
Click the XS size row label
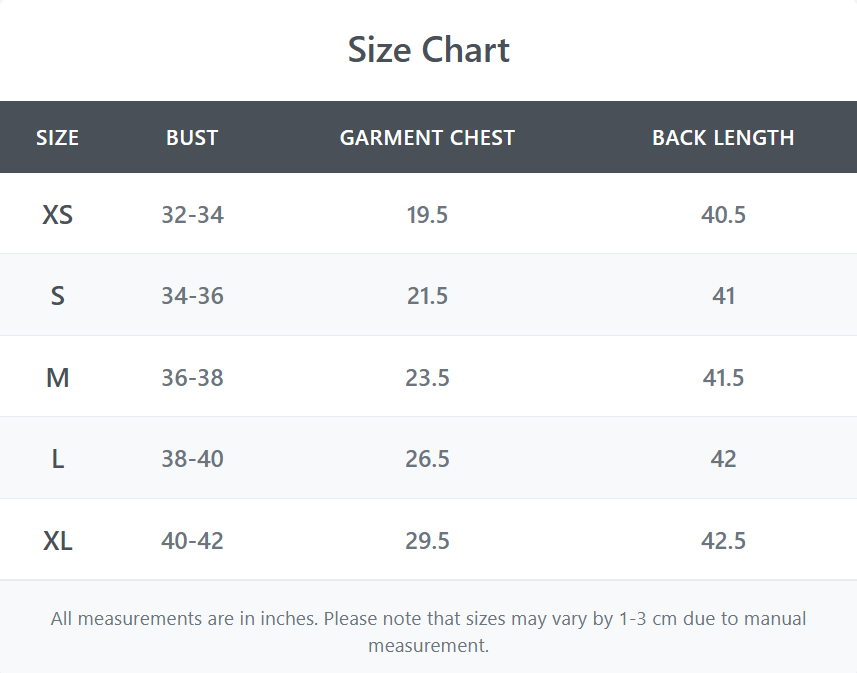coord(57,215)
